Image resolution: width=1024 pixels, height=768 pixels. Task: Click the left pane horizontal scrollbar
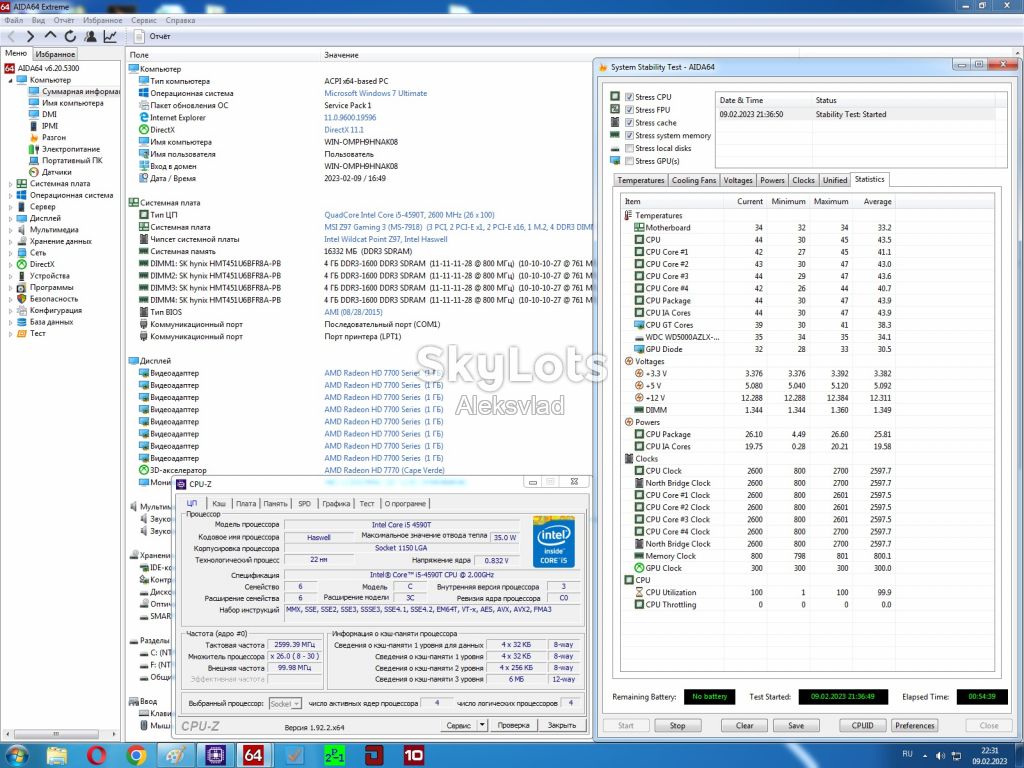[x=57, y=734]
